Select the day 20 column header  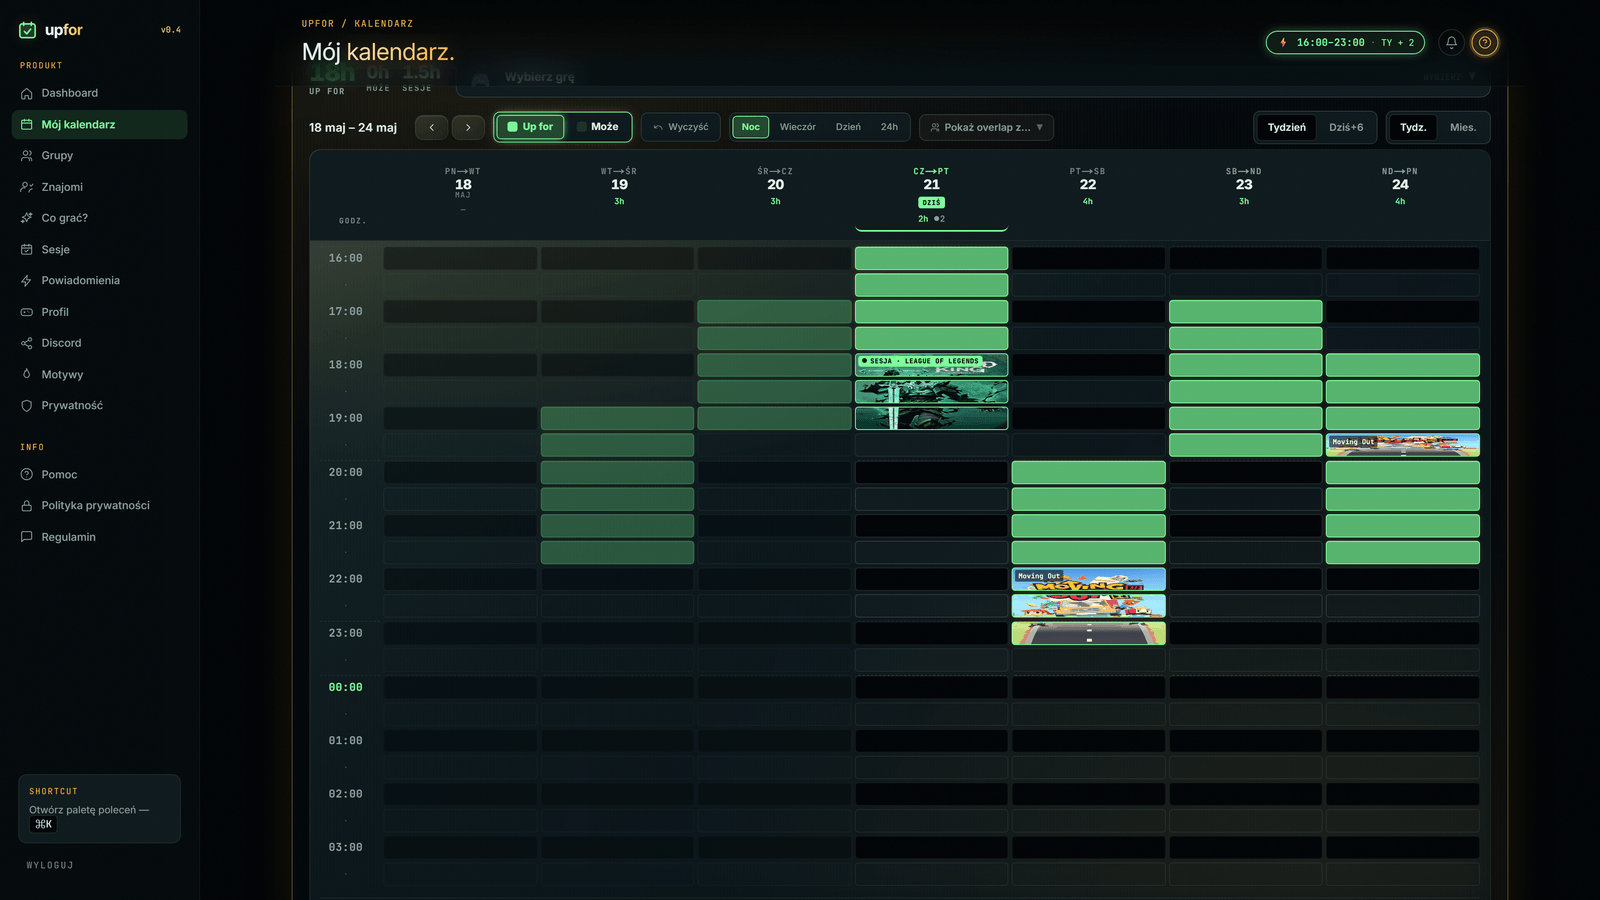tap(775, 186)
